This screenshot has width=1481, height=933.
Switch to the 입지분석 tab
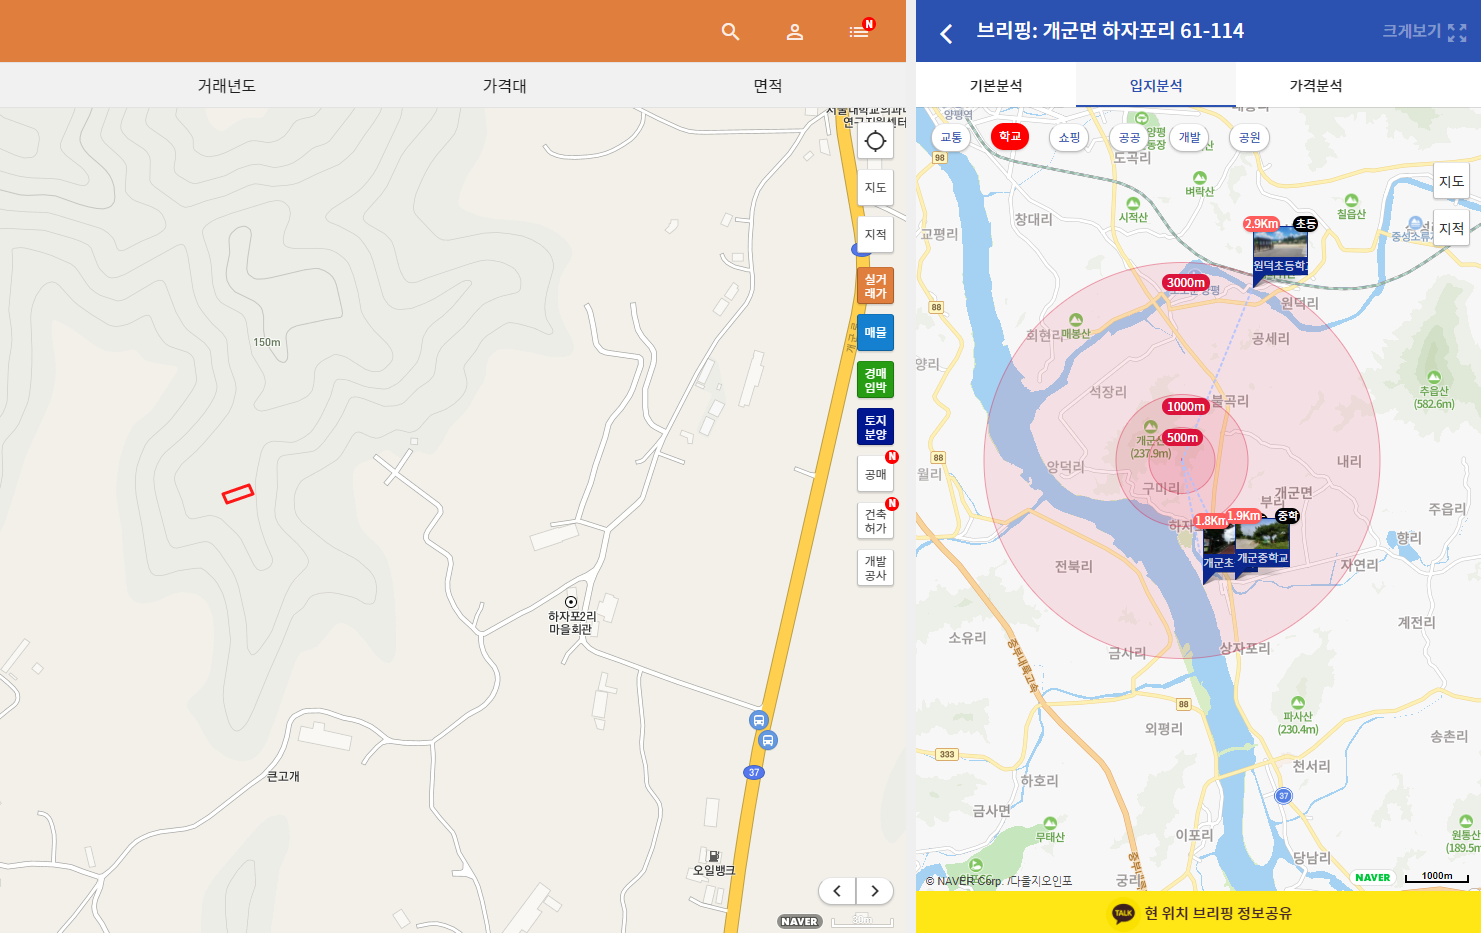[x=1156, y=86]
